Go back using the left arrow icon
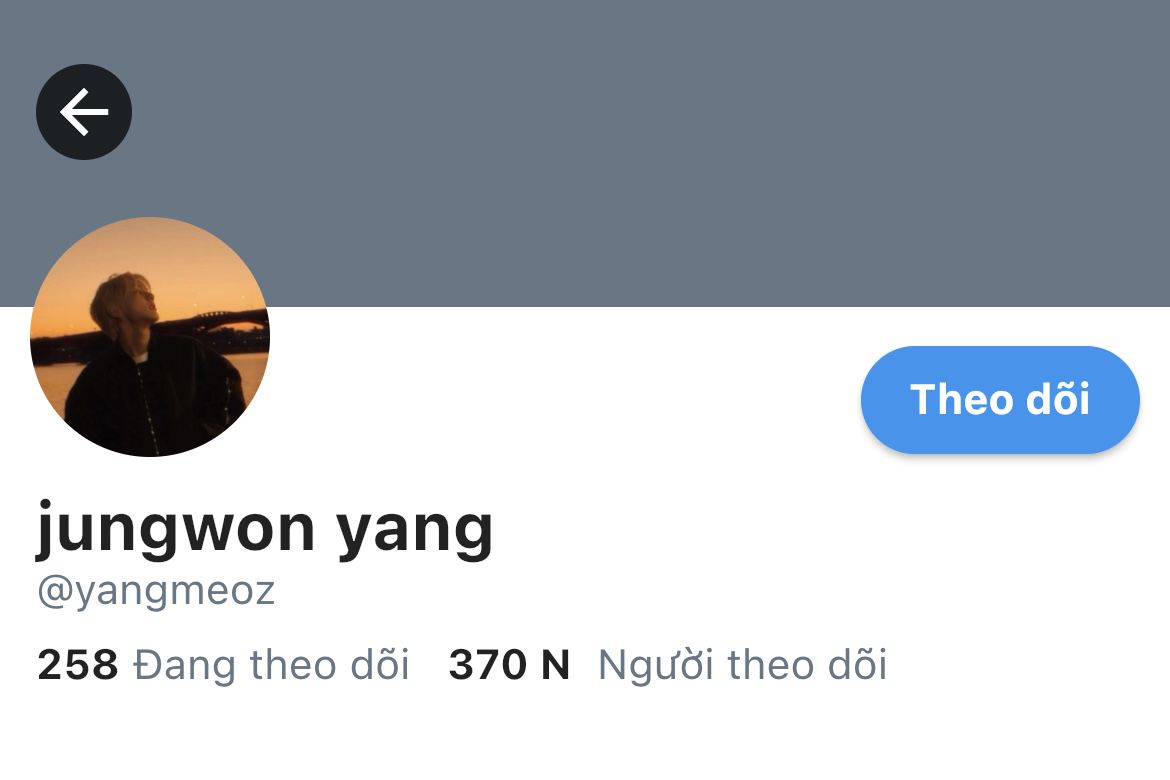Screen dimensions: 1170x780 pyautogui.click(x=84, y=112)
